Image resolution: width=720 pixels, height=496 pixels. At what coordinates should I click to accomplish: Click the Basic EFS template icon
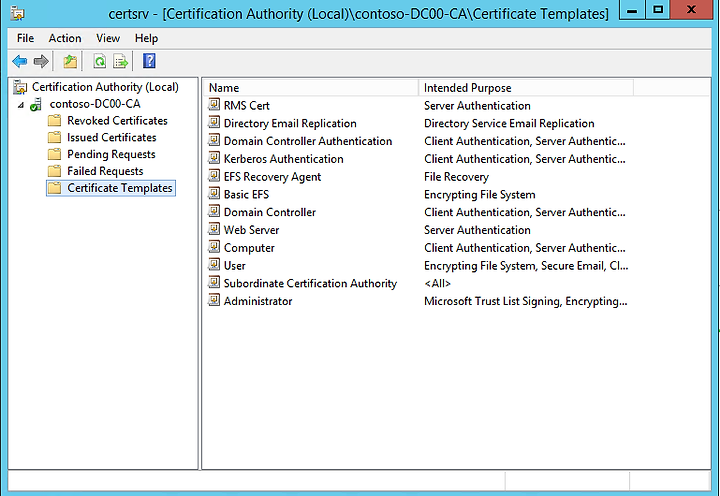(214, 194)
